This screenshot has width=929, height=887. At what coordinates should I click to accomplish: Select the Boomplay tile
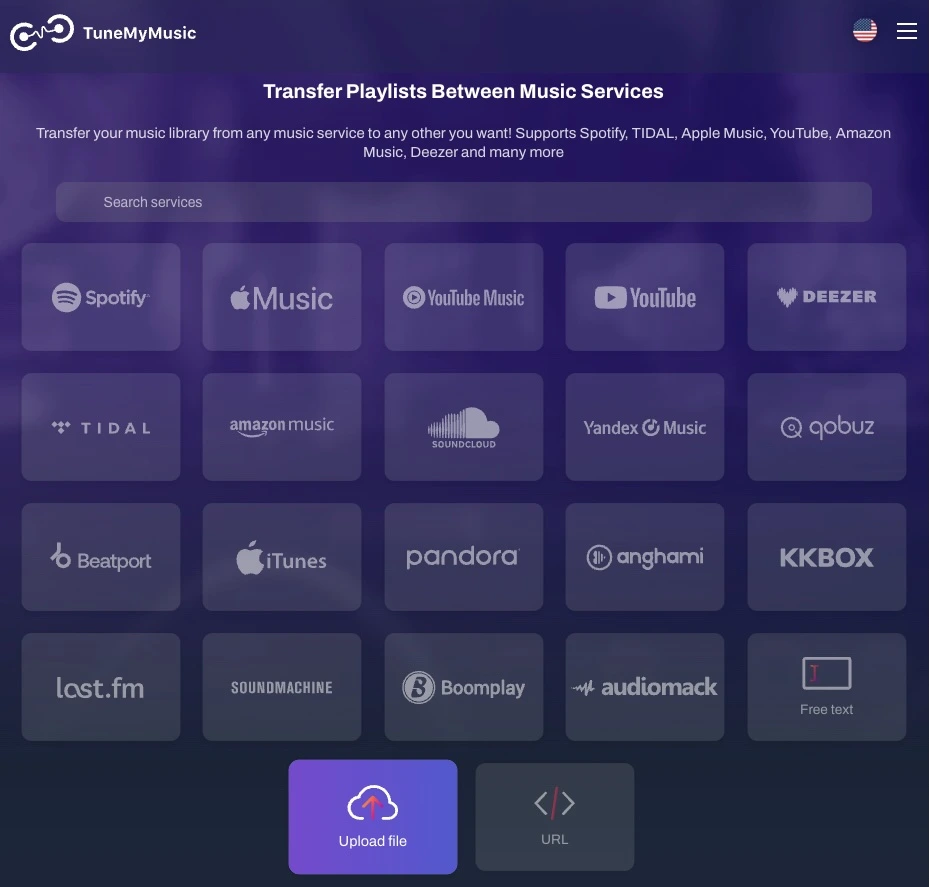coord(464,687)
